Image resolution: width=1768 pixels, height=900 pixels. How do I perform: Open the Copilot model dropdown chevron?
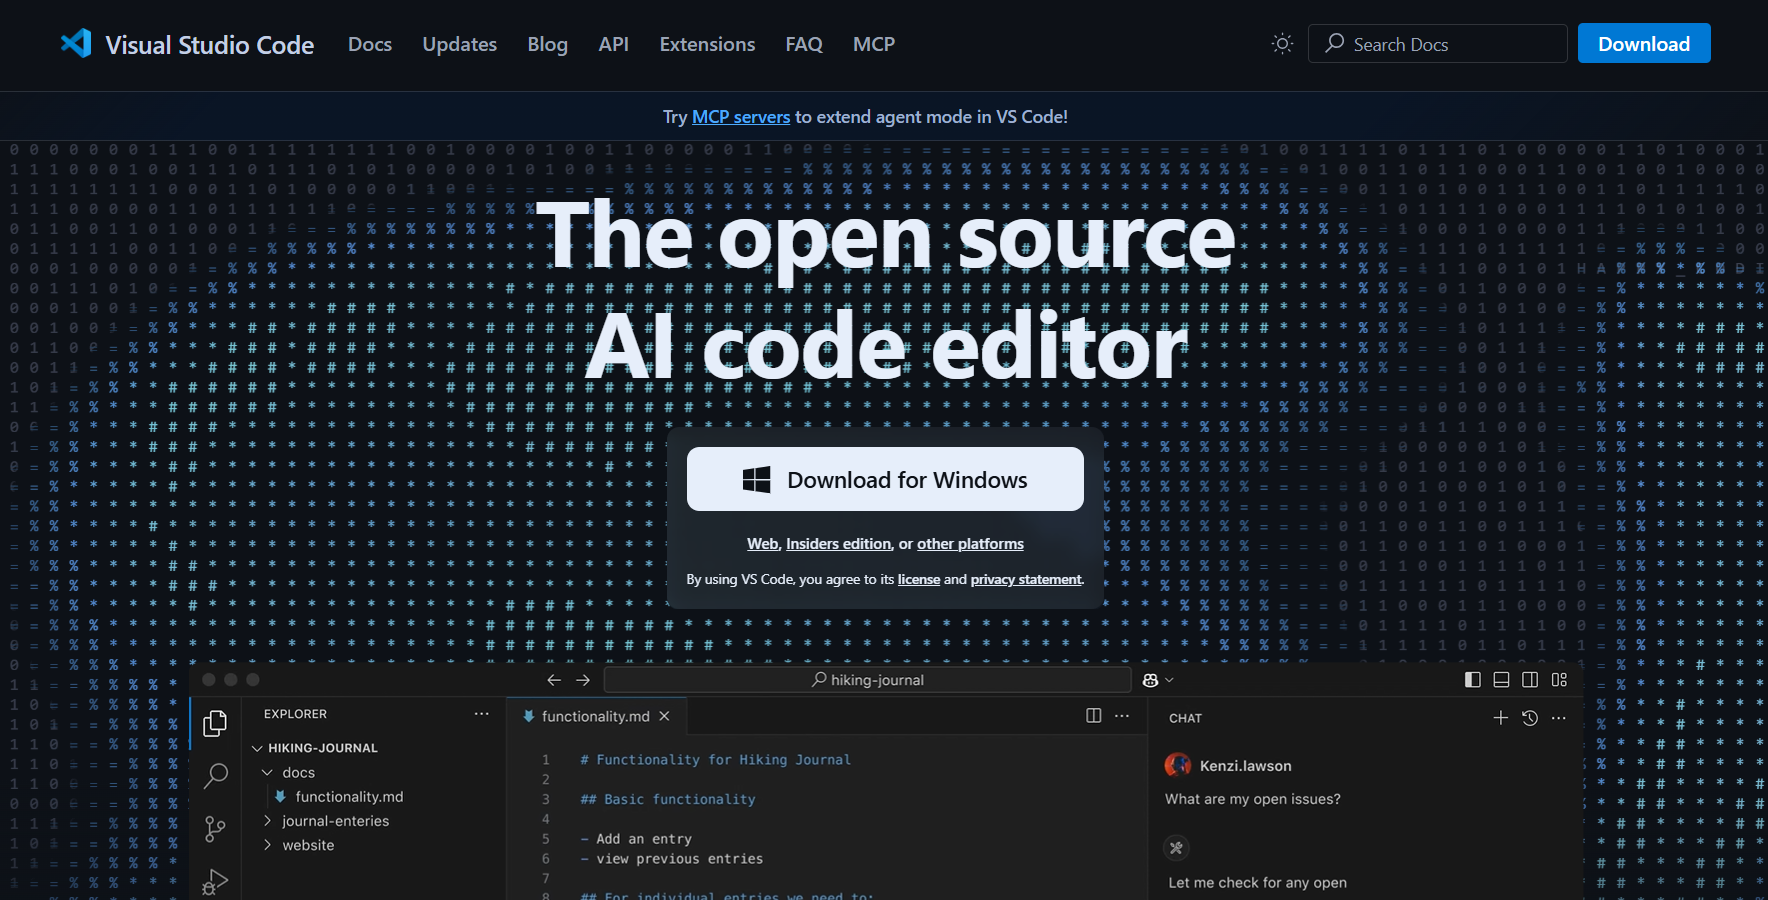[1167, 680]
